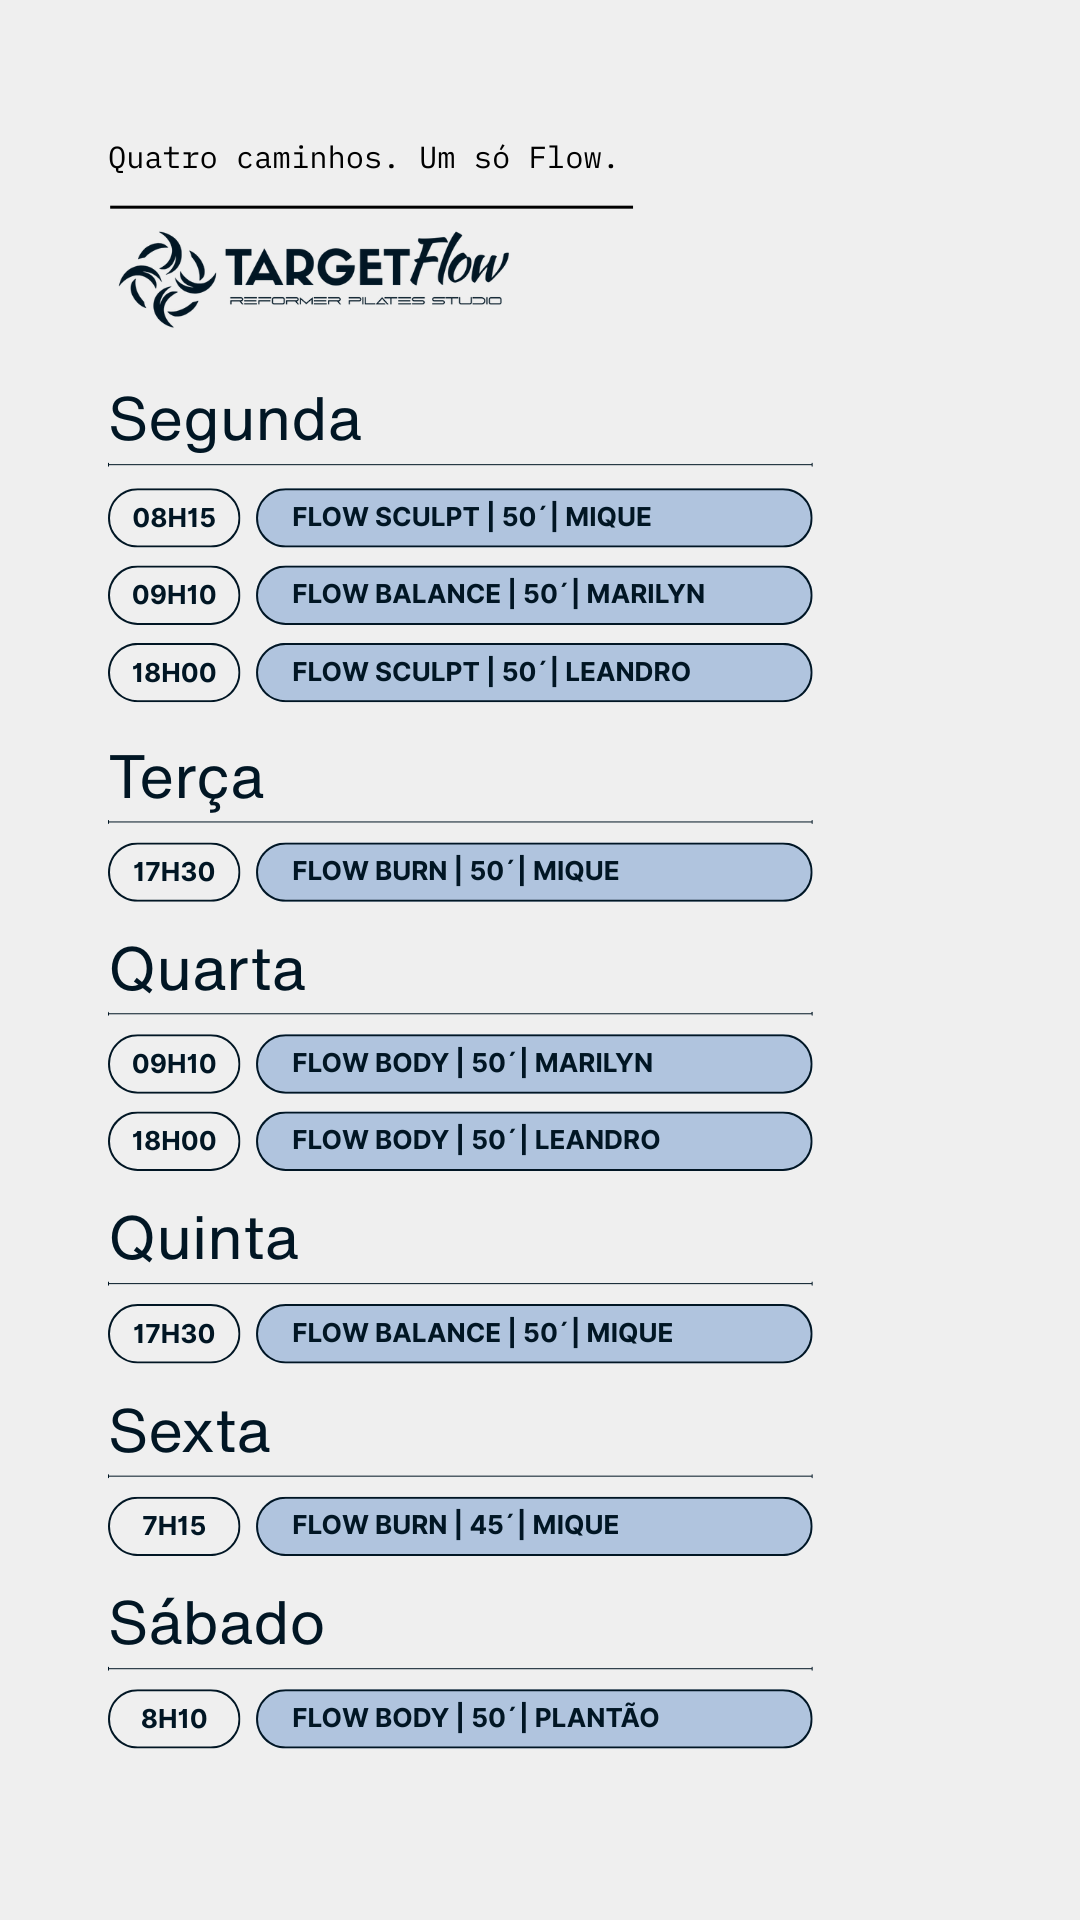The image size is (1080, 1920).
Task: Open Monday Flow Balance class with Marilyn
Action: 533,595
